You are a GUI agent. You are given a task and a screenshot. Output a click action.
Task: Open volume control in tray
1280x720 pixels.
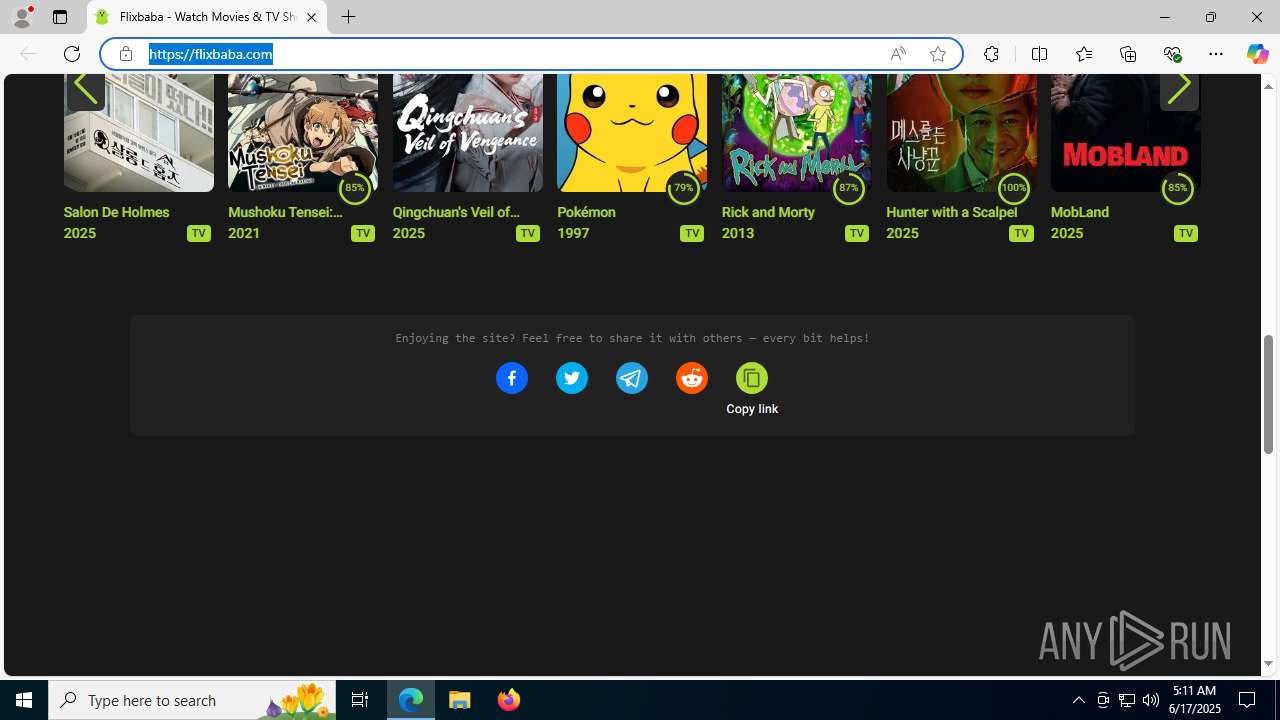pyautogui.click(x=1151, y=700)
